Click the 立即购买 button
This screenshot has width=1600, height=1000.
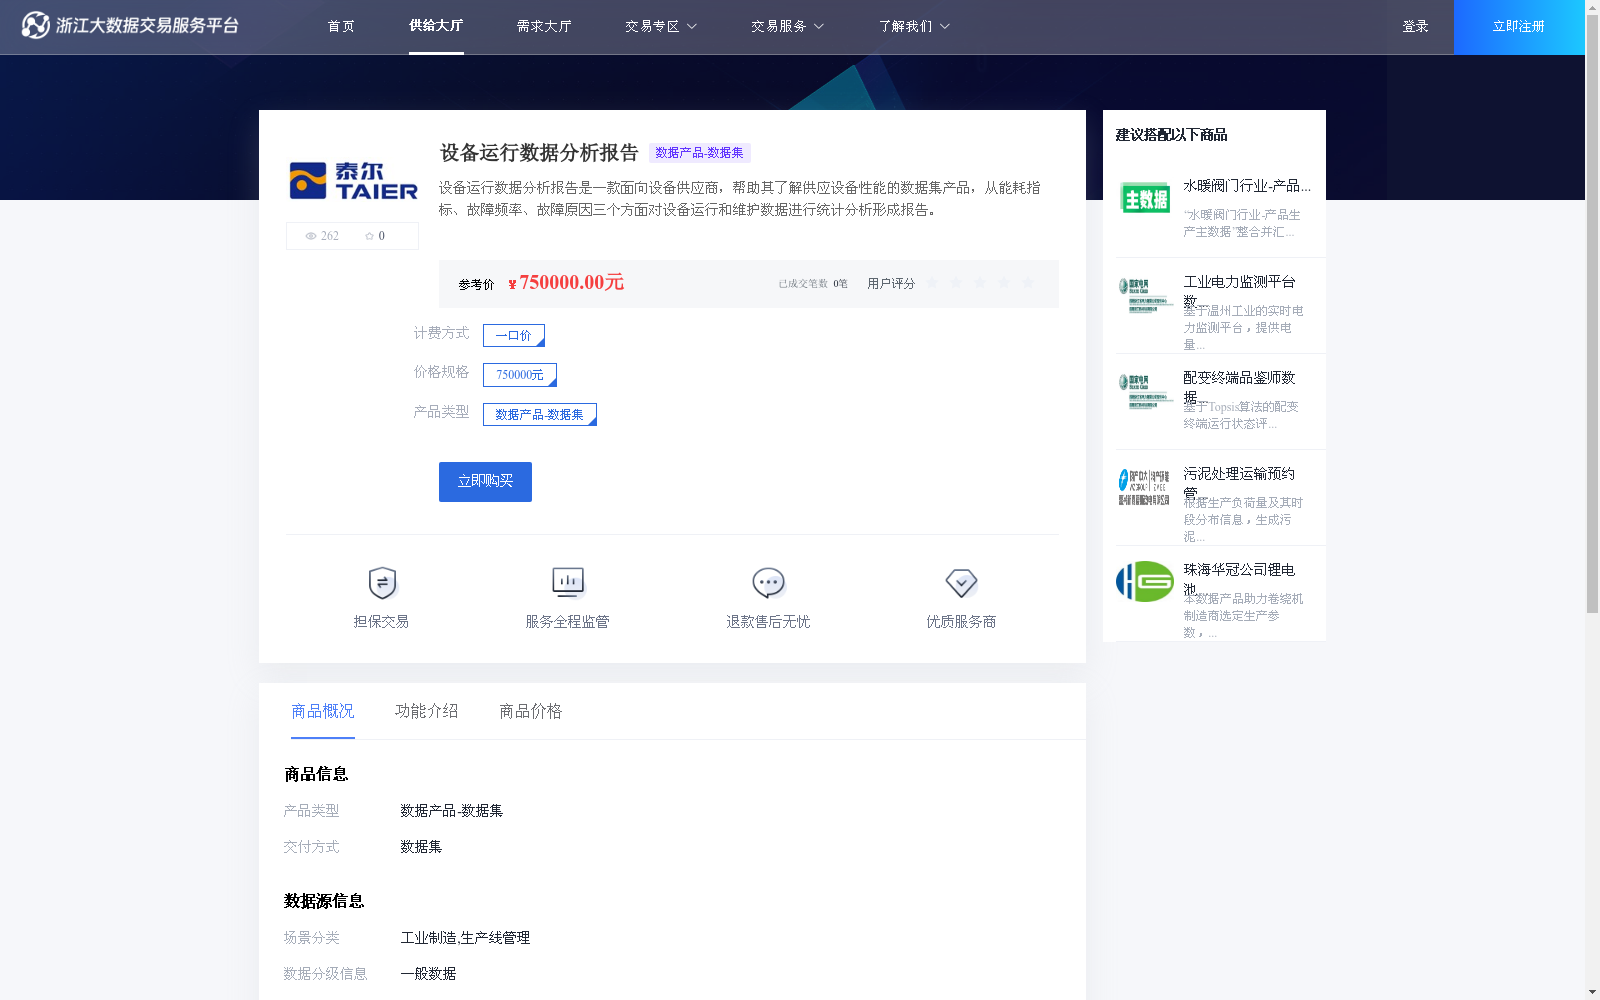485,482
